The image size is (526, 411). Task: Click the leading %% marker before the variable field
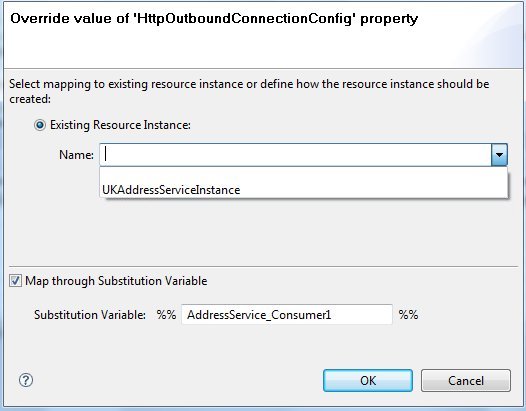coord(166,315)
